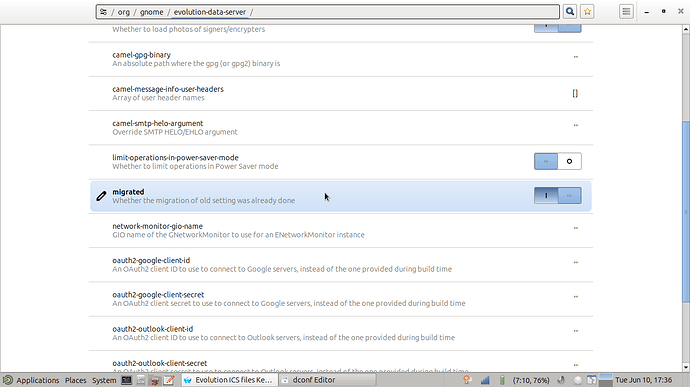
Task: Click the calendar-style tray icon
Action: pos(592,380)
